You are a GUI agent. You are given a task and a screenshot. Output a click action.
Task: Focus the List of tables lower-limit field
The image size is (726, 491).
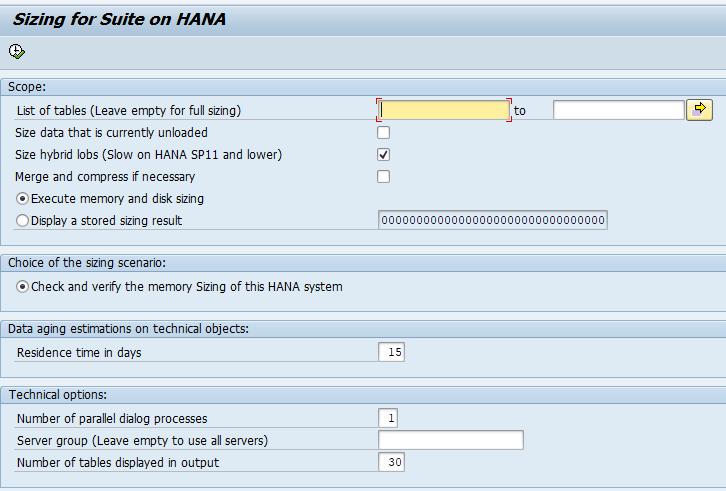point(444,110)
